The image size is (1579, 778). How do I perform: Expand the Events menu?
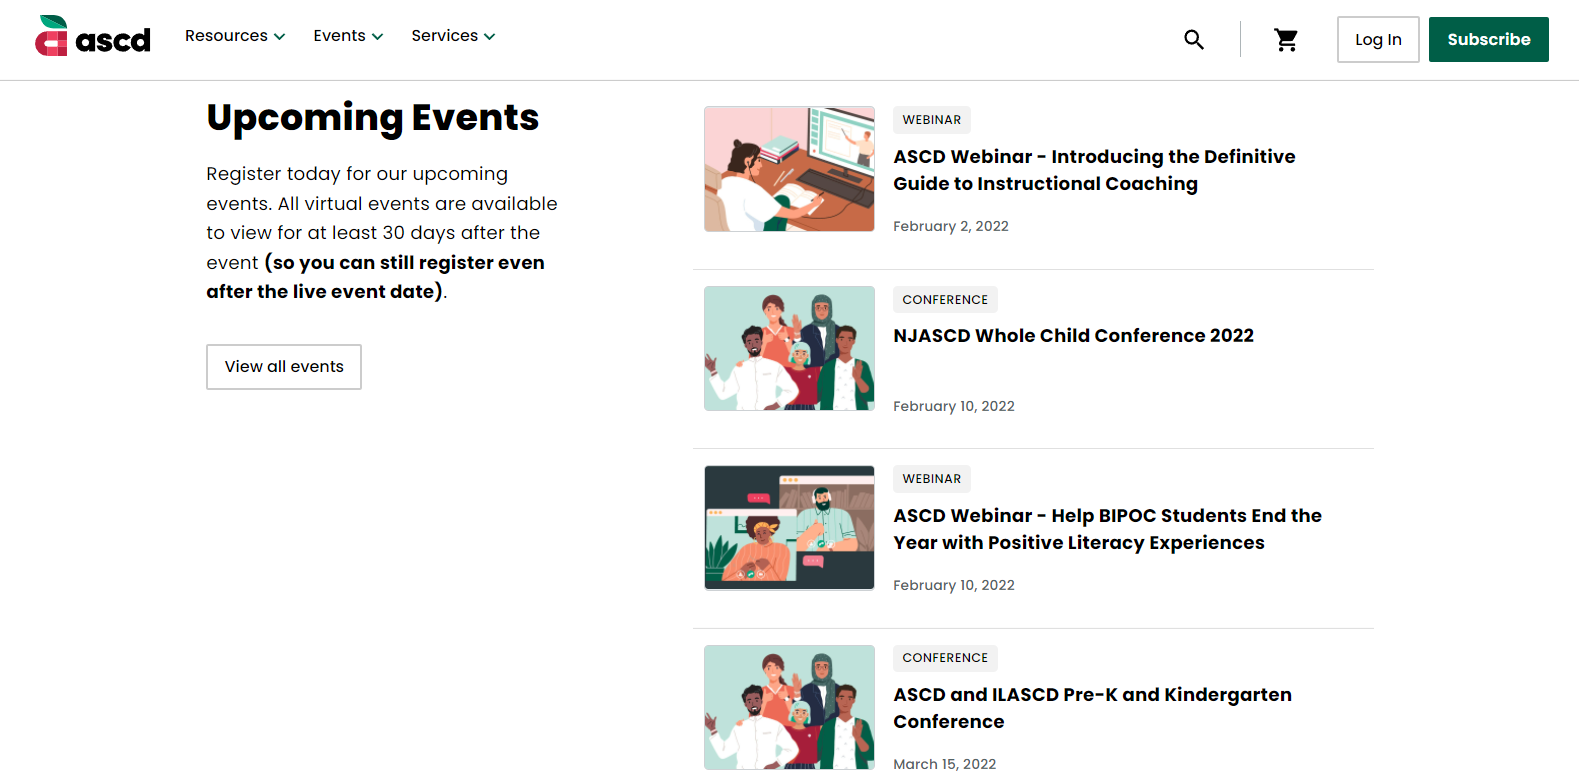coord(348,36)
